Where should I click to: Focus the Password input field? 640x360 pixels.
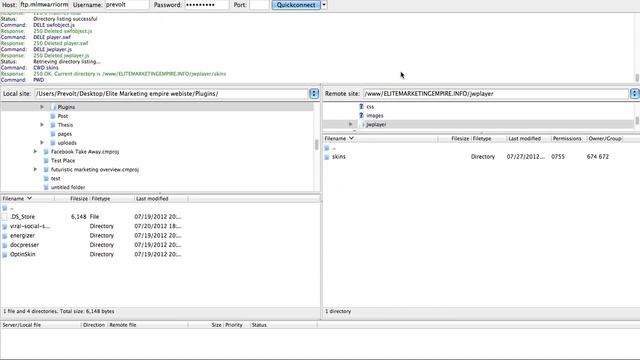click(206, 5)
